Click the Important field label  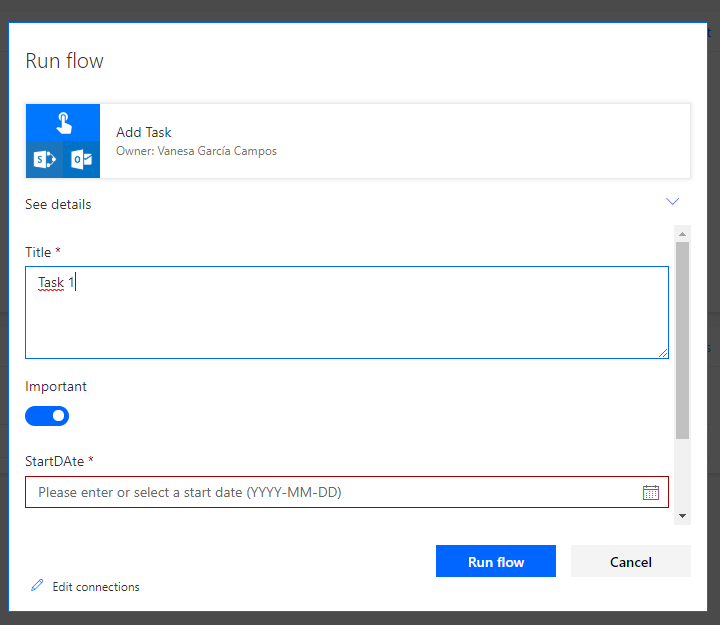pyautogui.click(x=56, y=386)
